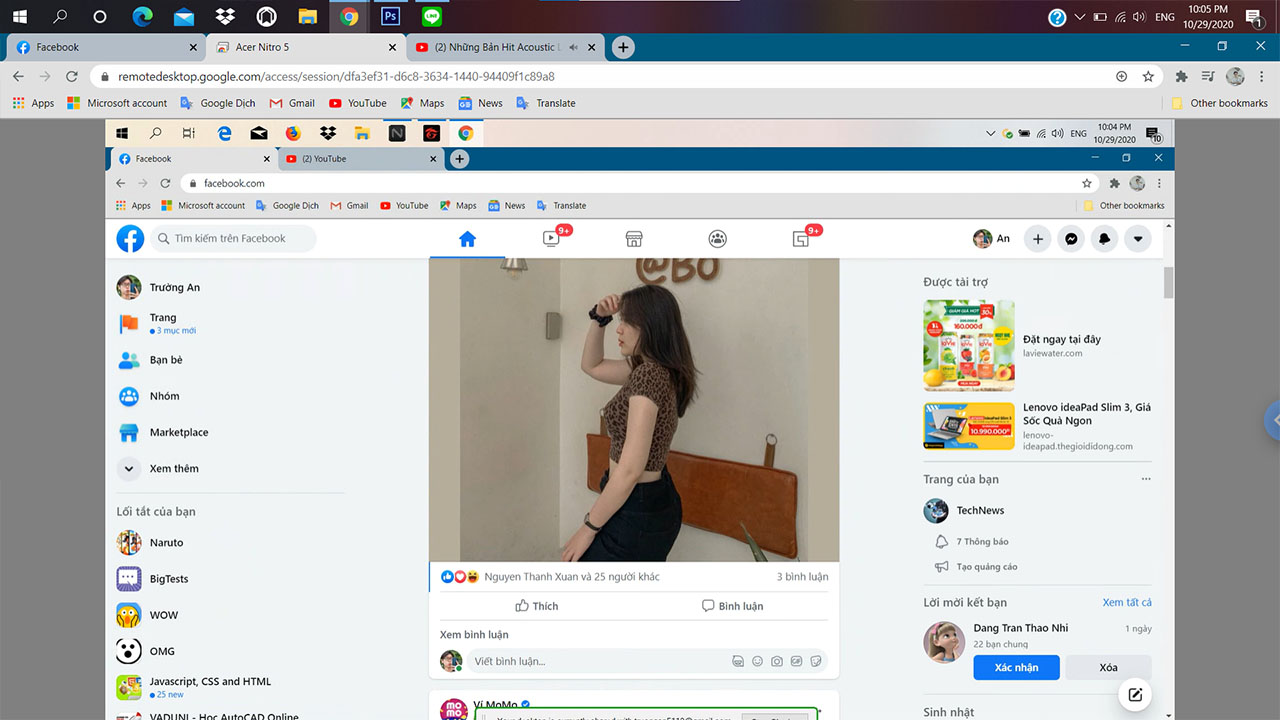Click the Thích like button
Viewport: 1280px width, 720px height.
click(x=536, y=606)
